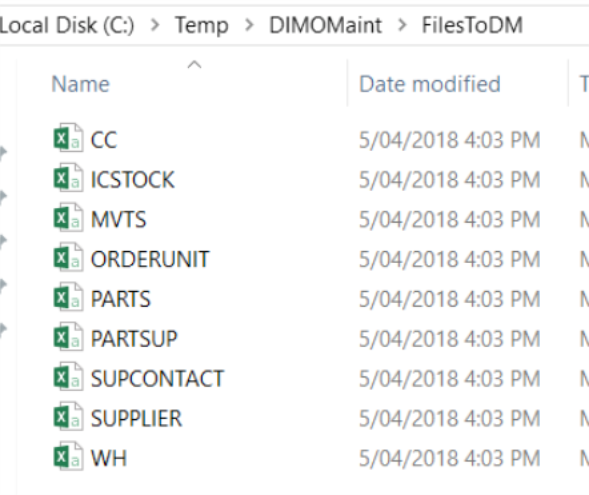Select the SUPCONTACT file name
589x495 pixels.
pyautogui.click(x=157, y=378)
